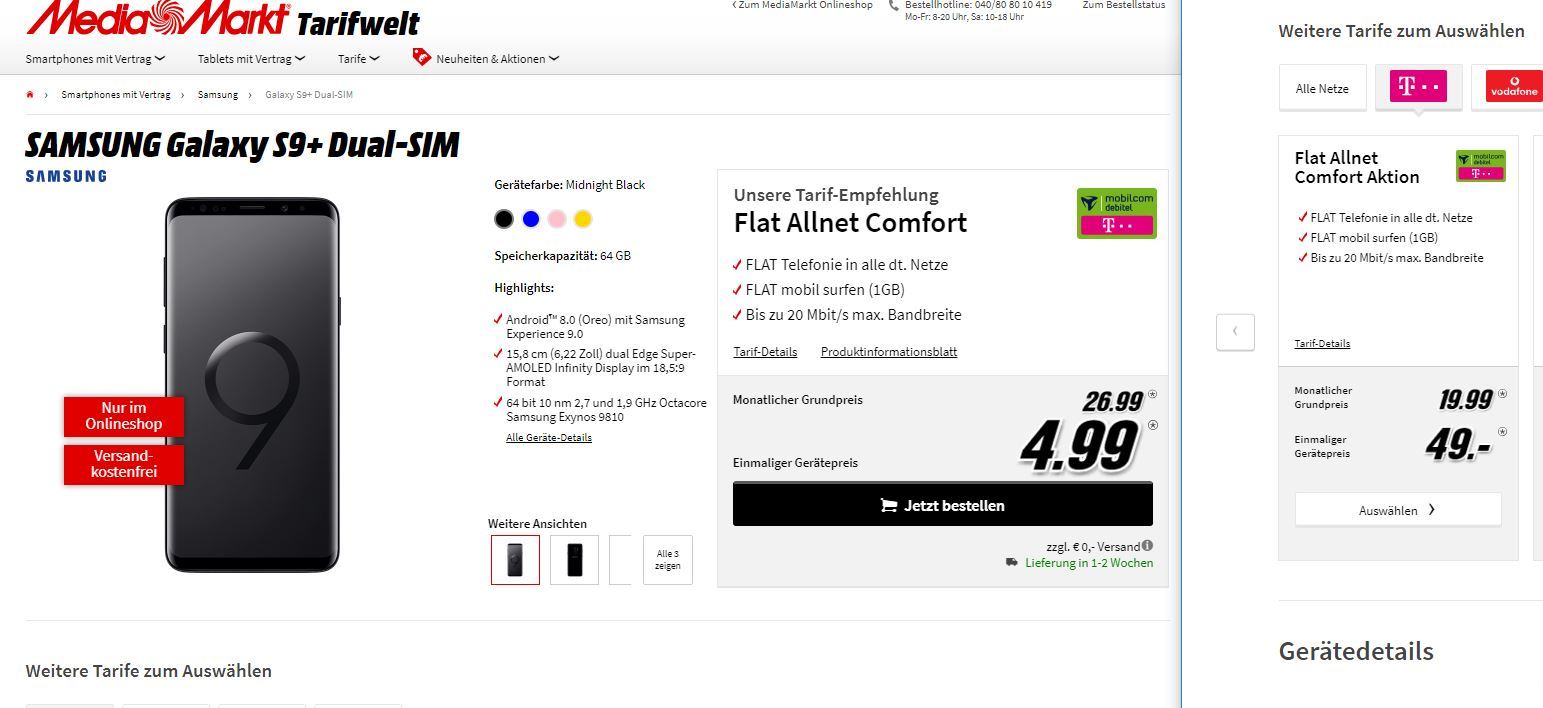Expand Smartphones mit Vertrag menu
The image size is (1543, 708).
coord(95,59)
